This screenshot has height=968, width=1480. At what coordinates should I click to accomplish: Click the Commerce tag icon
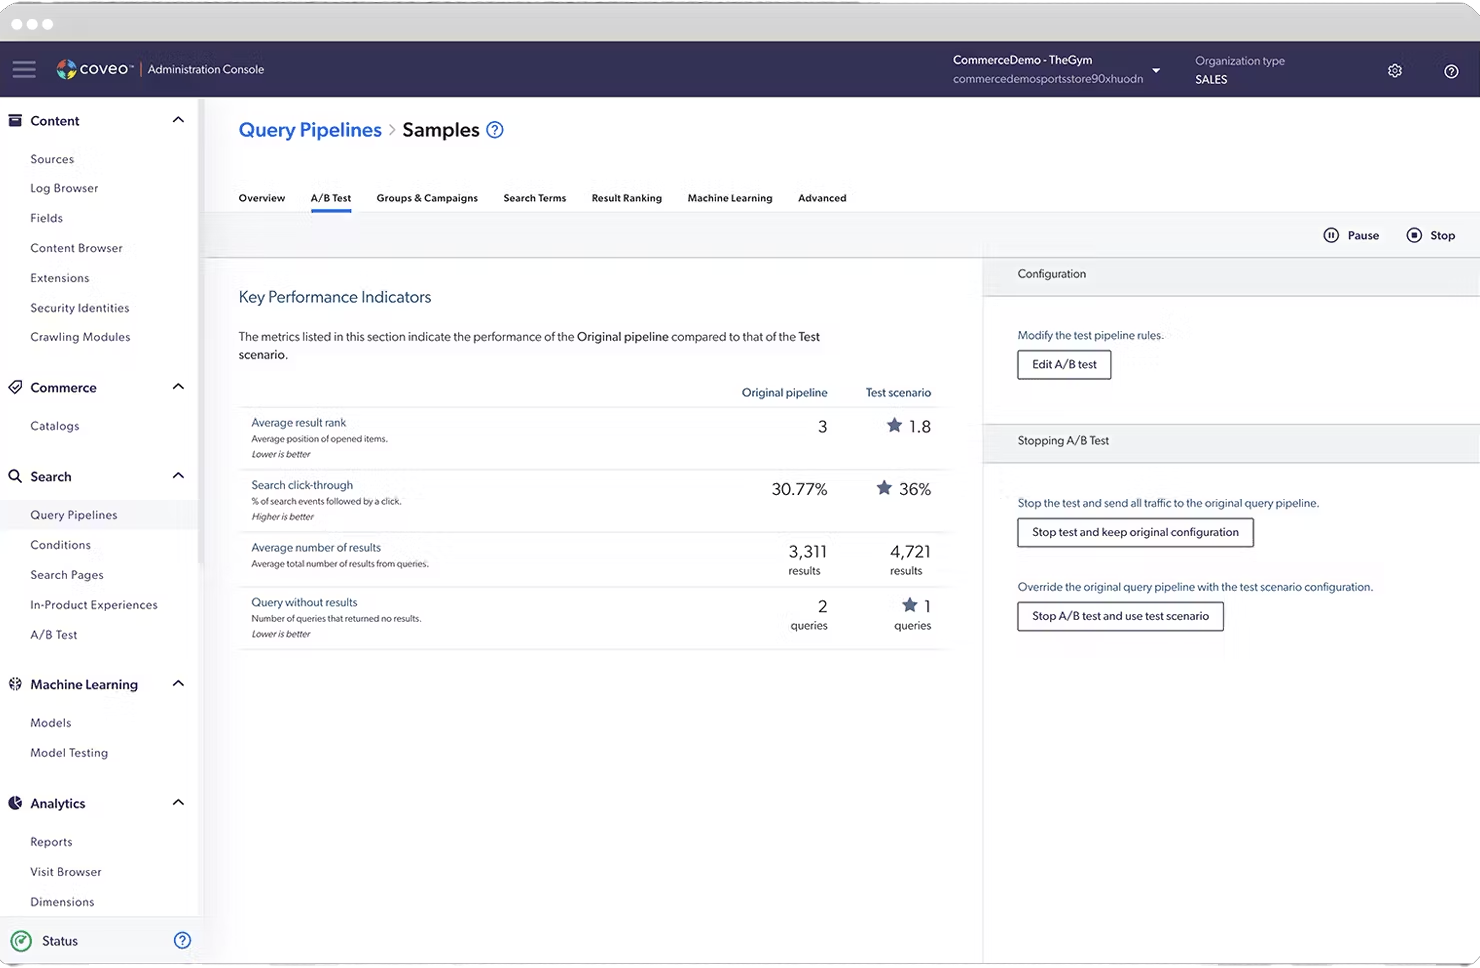point(15,387)
